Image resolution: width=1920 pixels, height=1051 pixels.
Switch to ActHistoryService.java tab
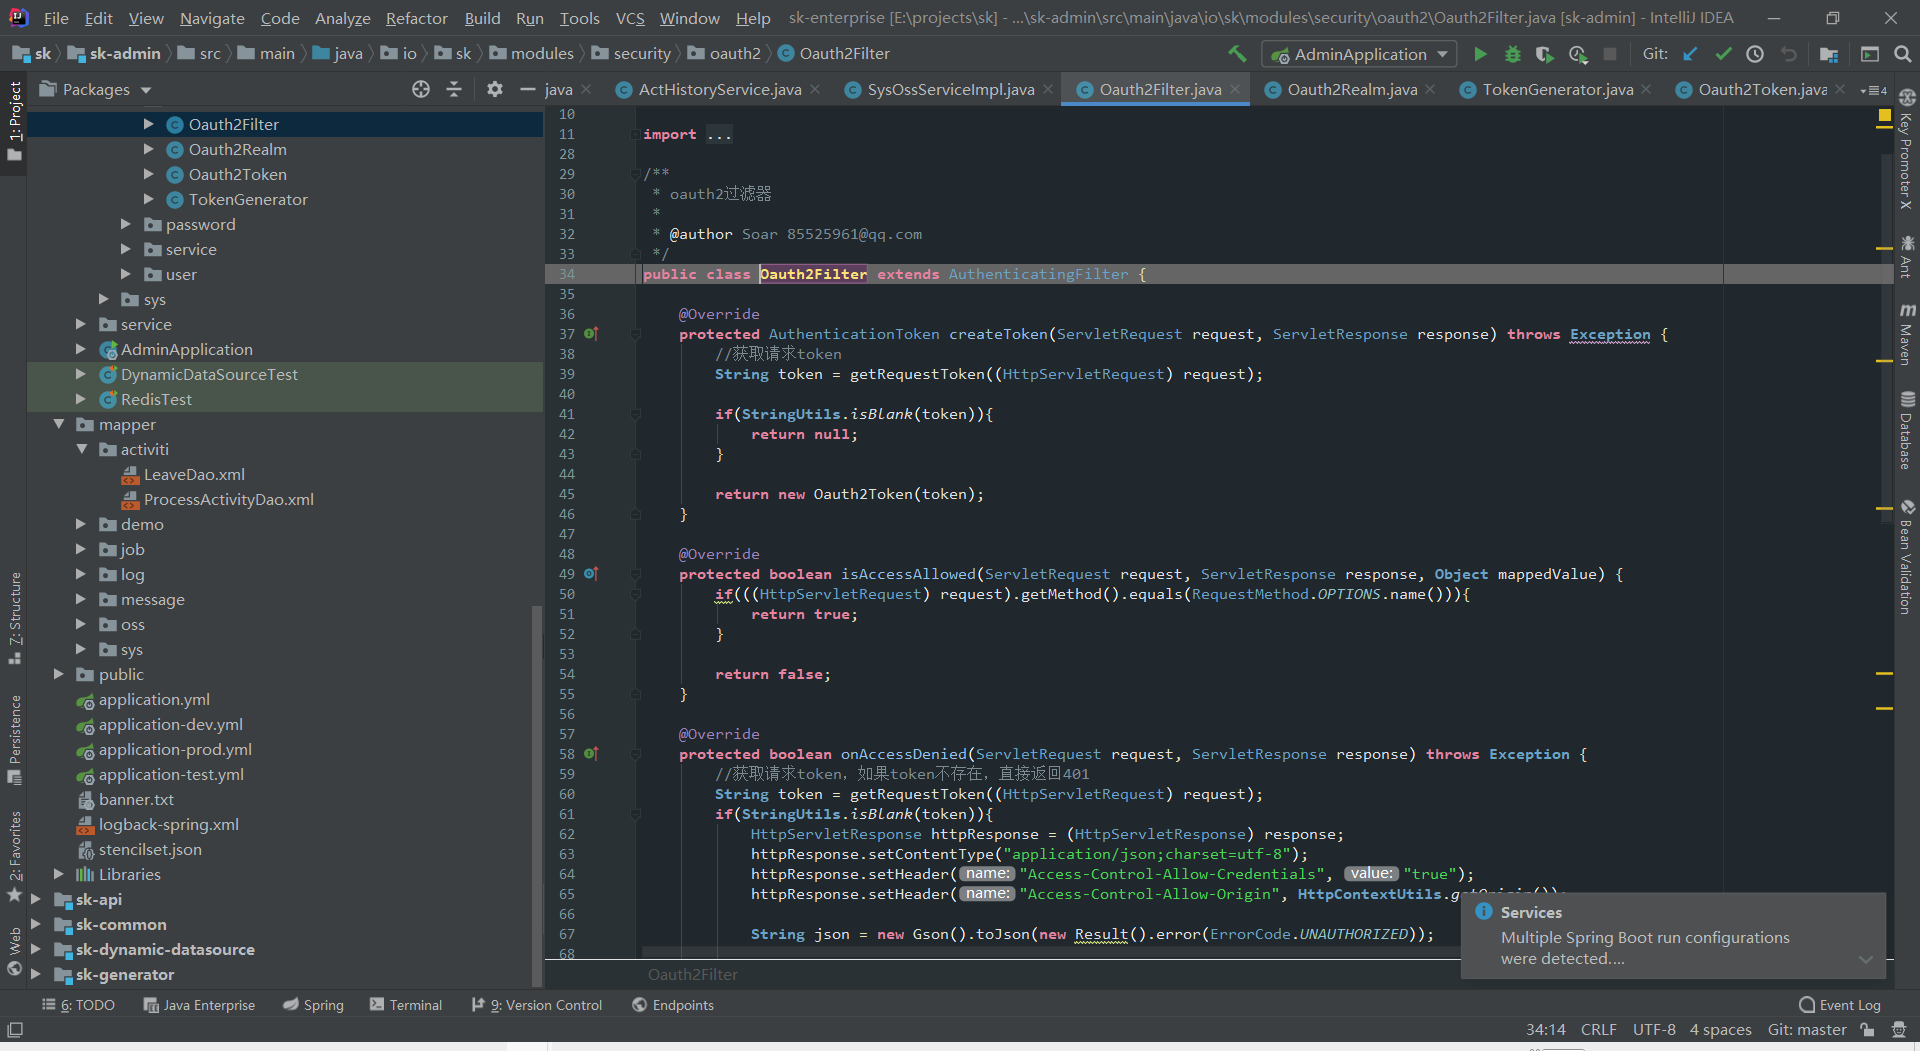click(x=719, y=89)
